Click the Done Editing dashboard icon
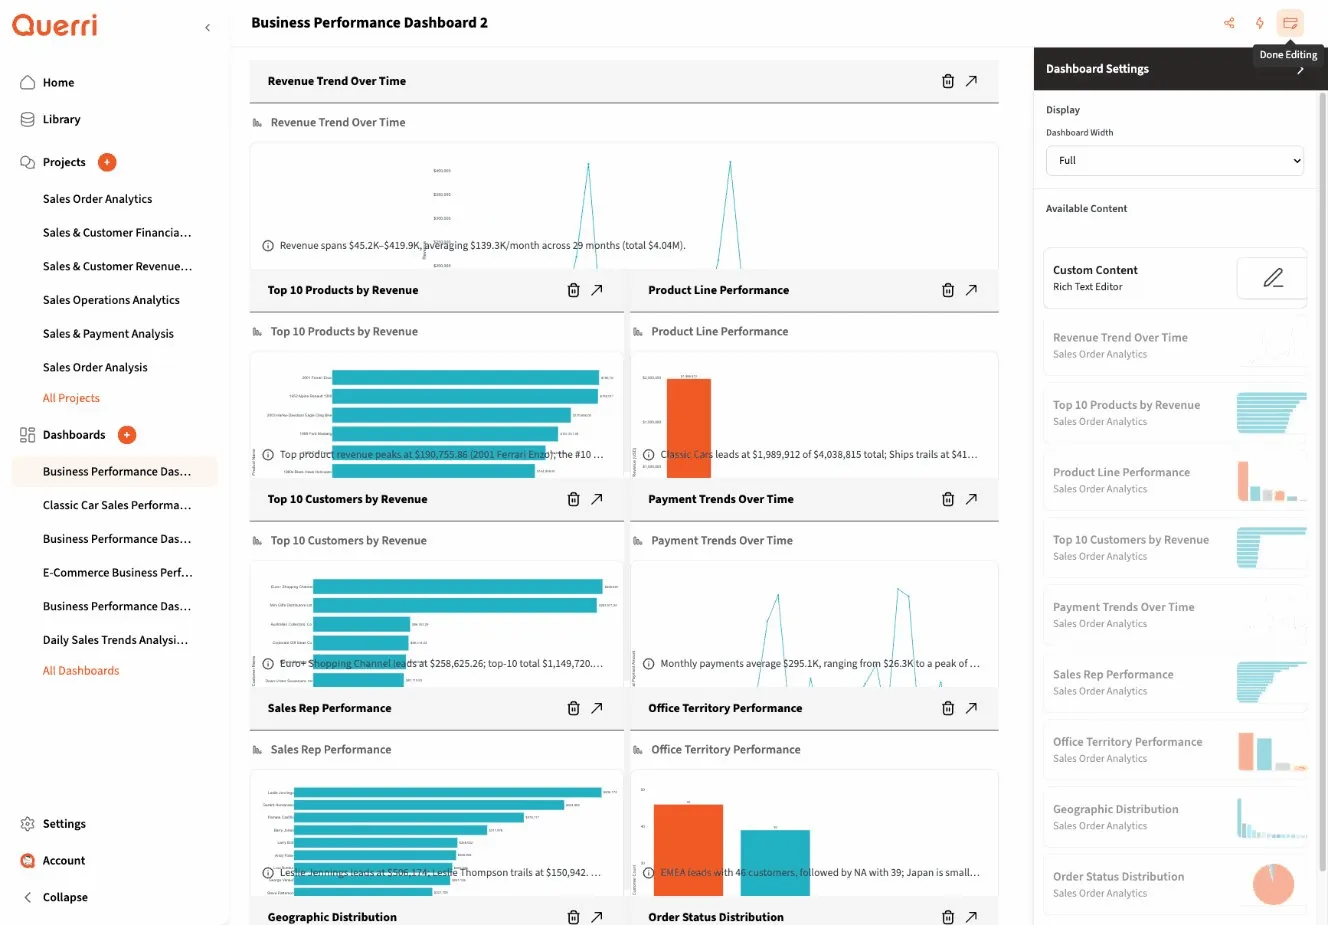 point(1290,22)
